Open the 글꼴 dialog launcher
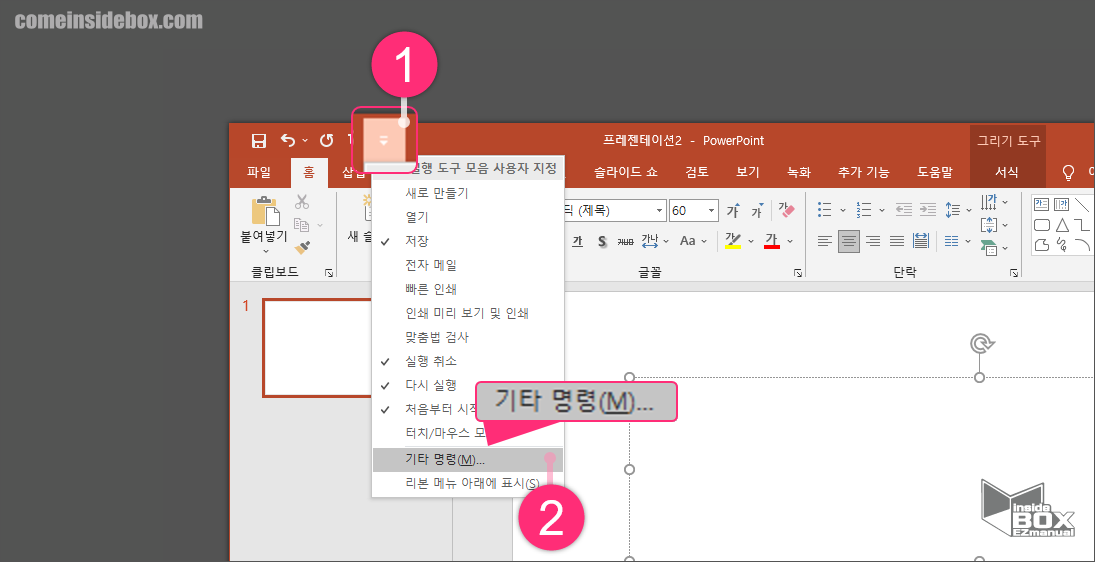 798,274
